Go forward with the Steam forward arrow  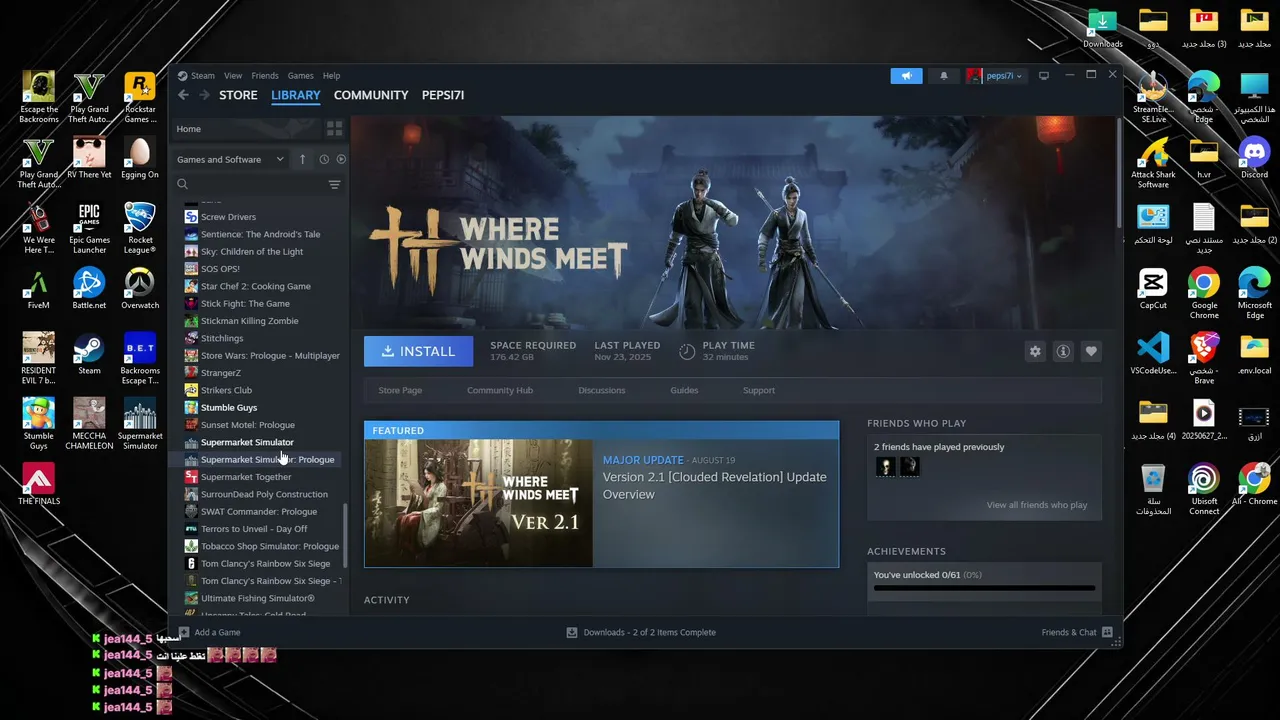(204, 95)
